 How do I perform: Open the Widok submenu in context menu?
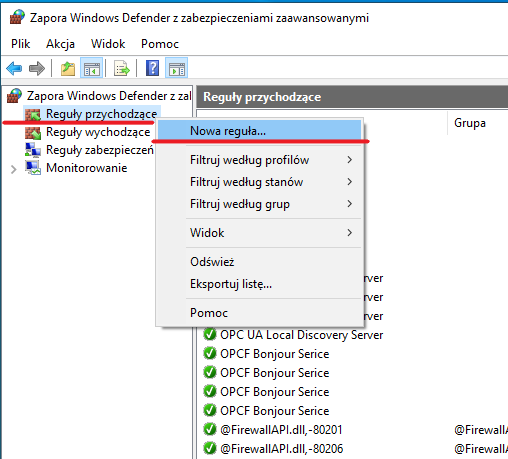click(259, 233)
